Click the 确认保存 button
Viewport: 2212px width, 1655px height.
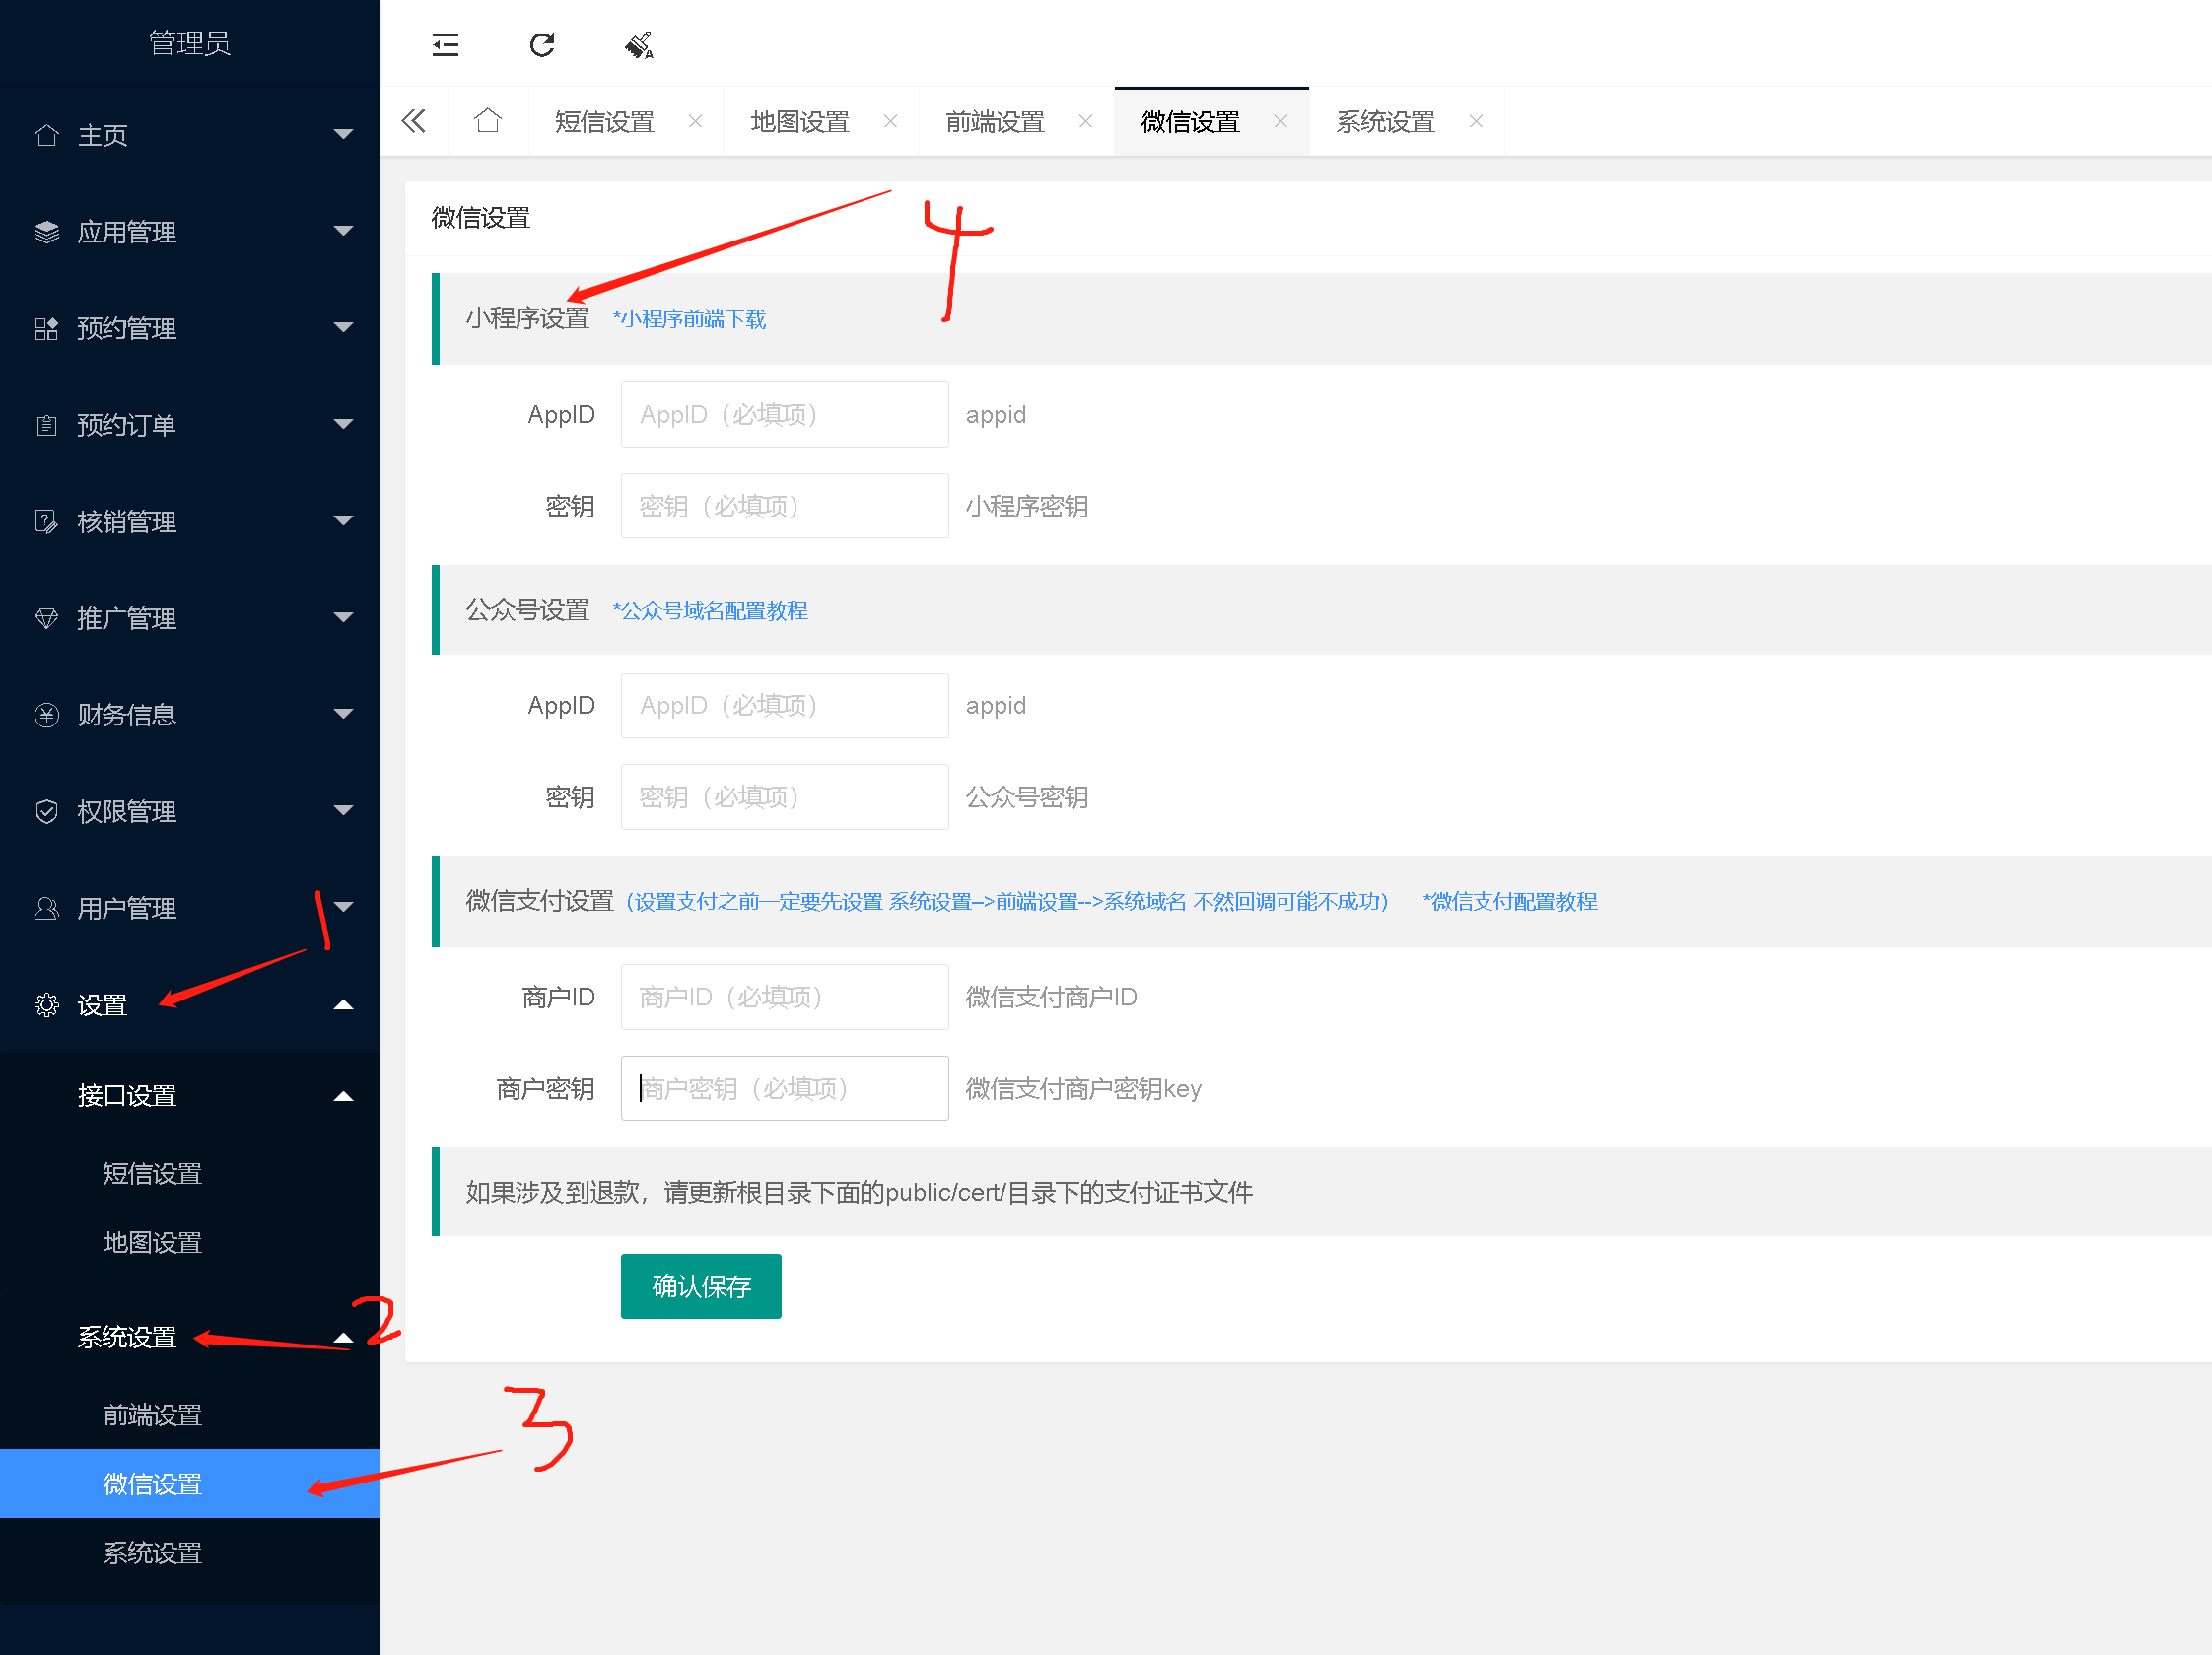[700, 1286]
